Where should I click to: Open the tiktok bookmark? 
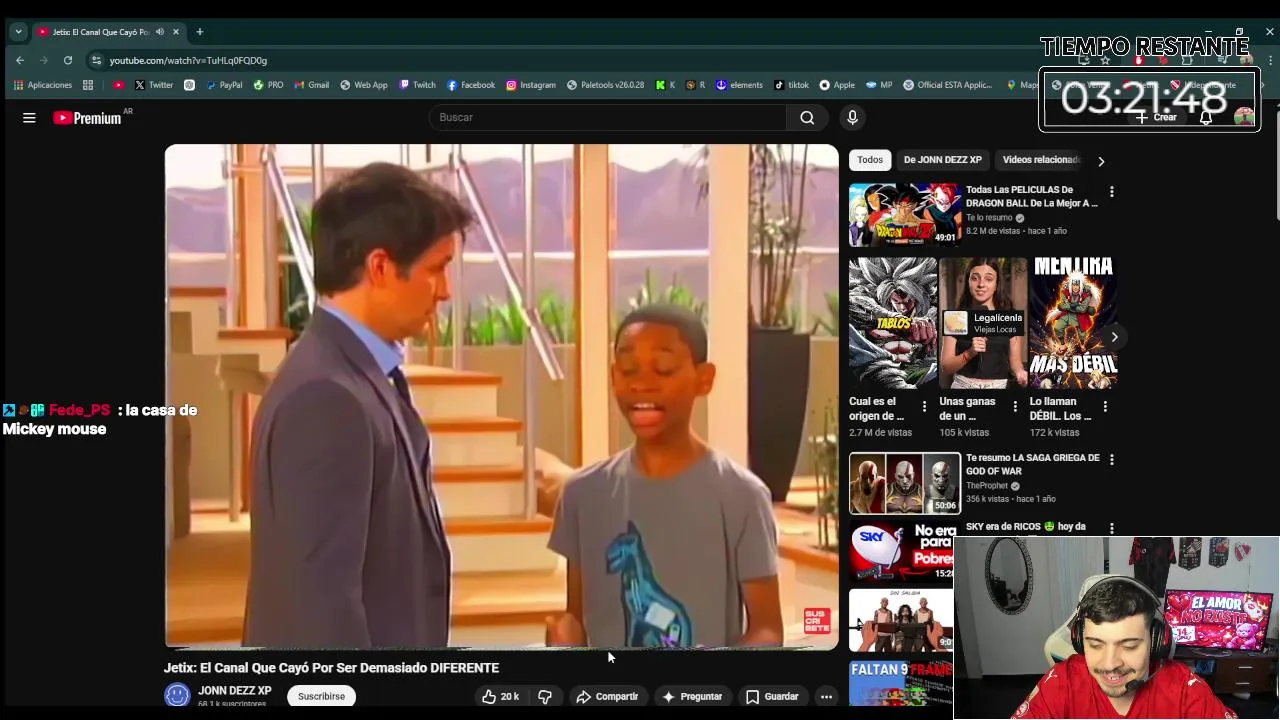pos(791,85)
